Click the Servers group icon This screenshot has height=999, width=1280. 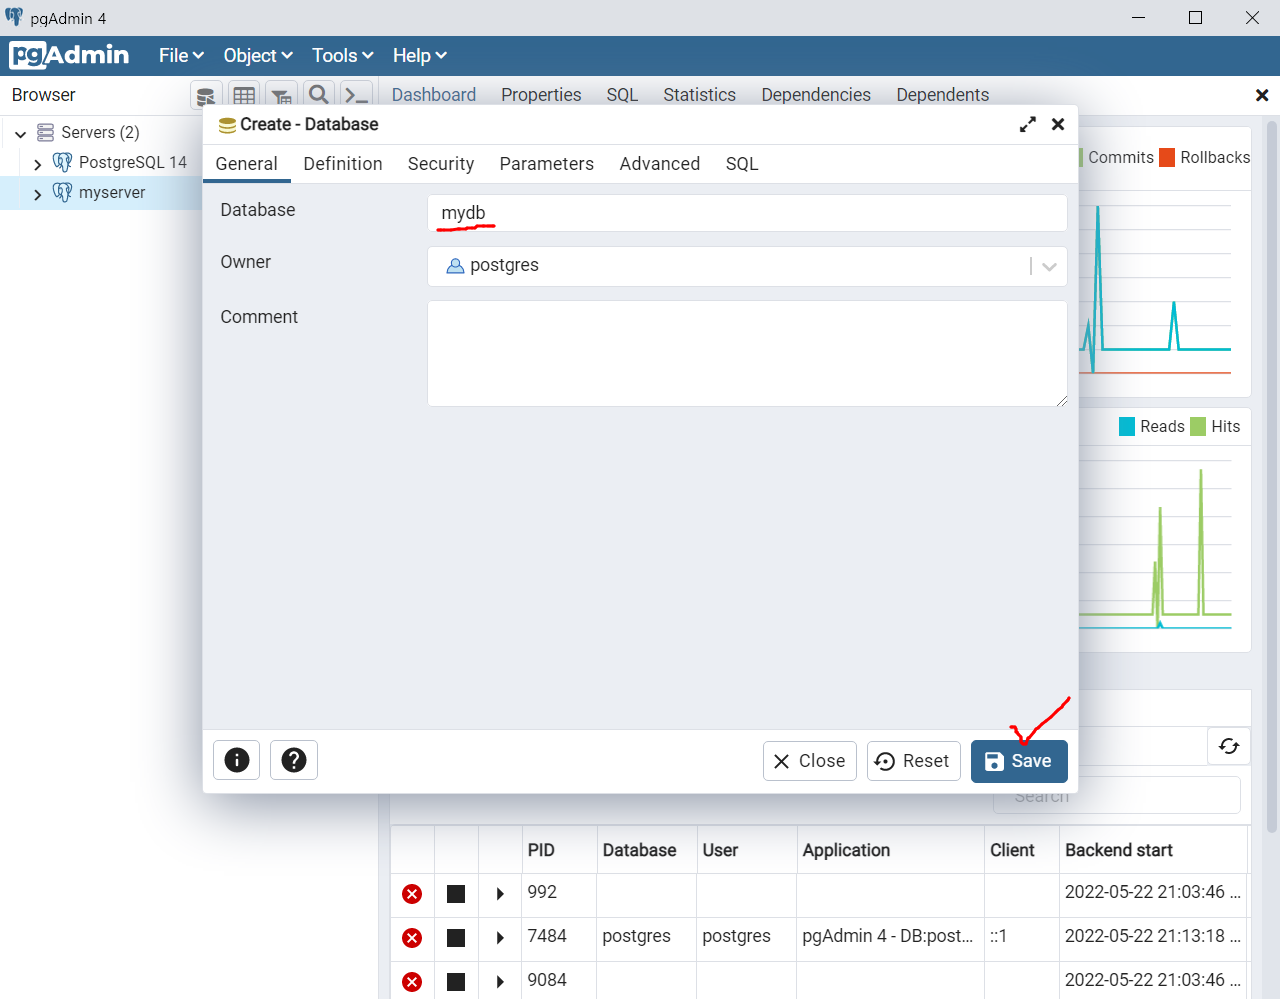click(x=45, y=132)
